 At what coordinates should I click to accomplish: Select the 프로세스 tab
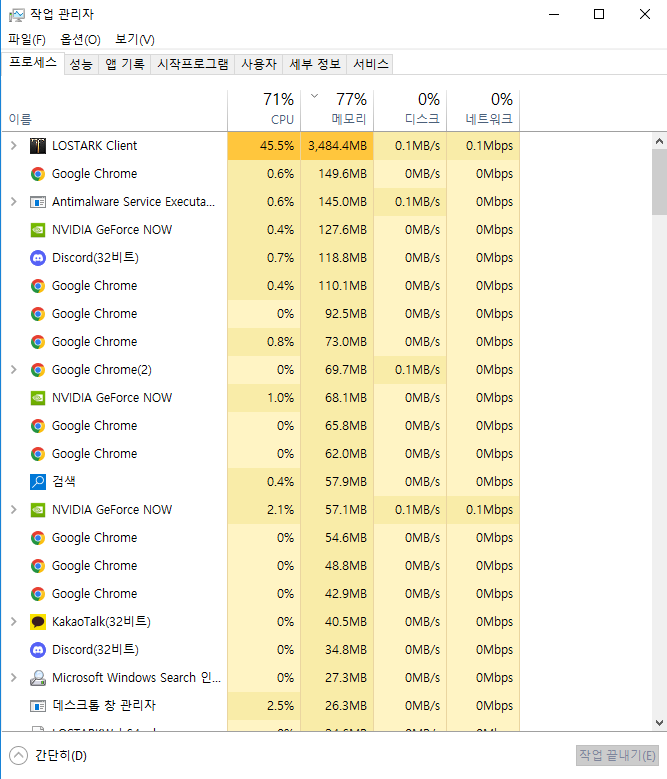(33, 63)
